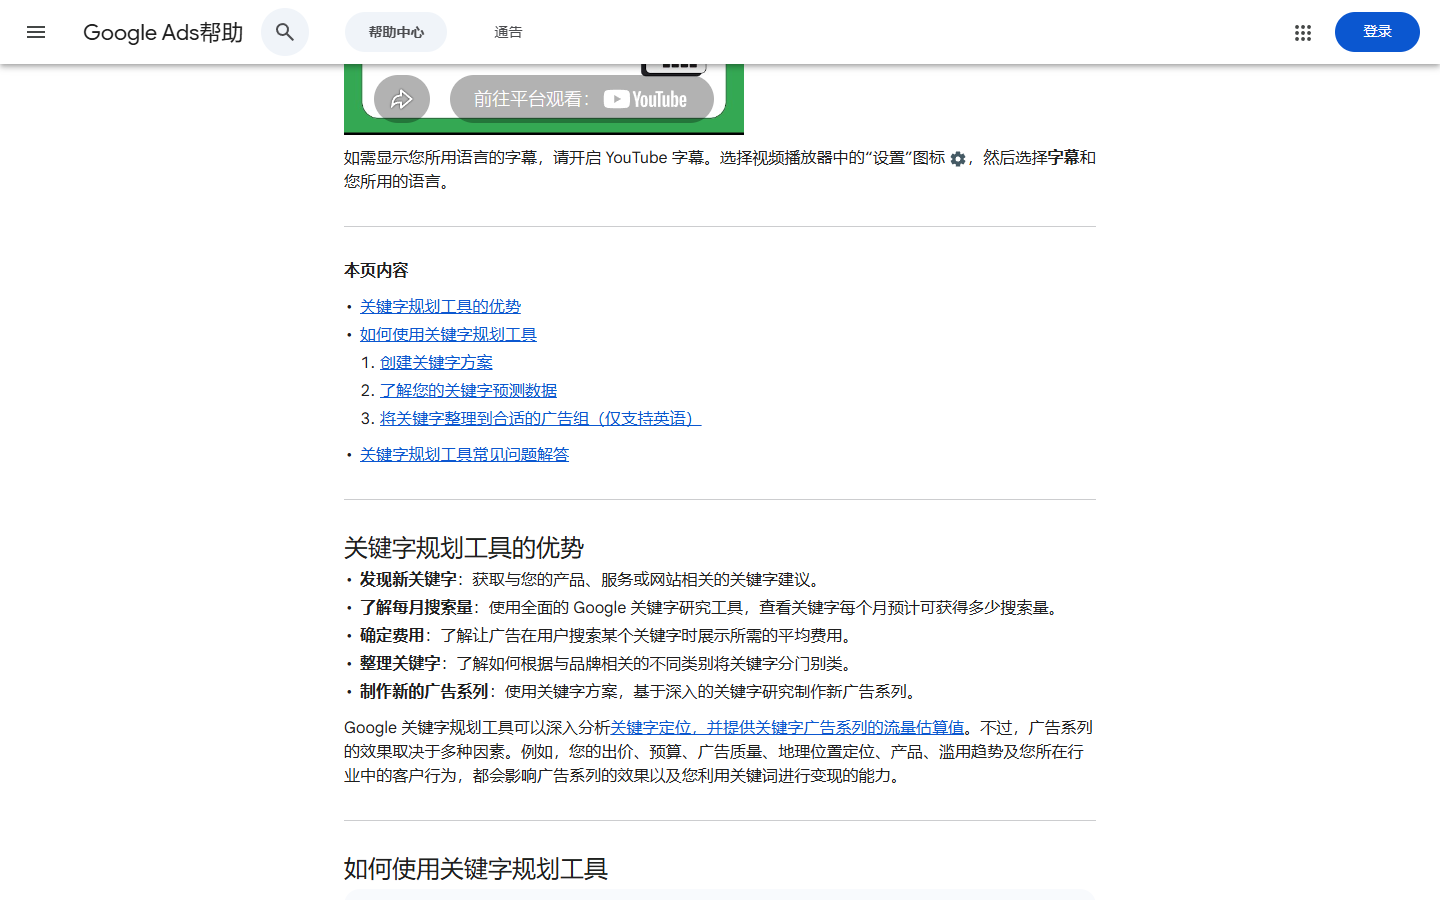Click heading 如何使用关键字规划工具

pos(476,869)
